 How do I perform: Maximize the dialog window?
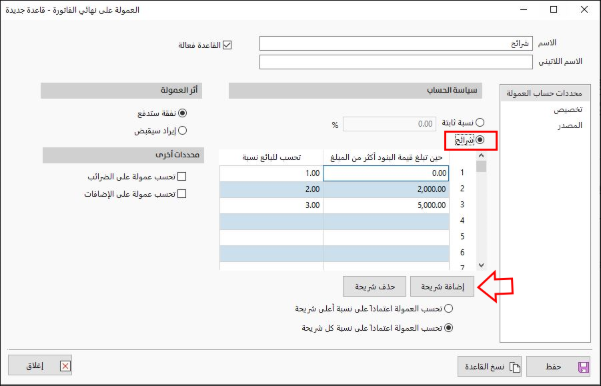pos(553,10)
